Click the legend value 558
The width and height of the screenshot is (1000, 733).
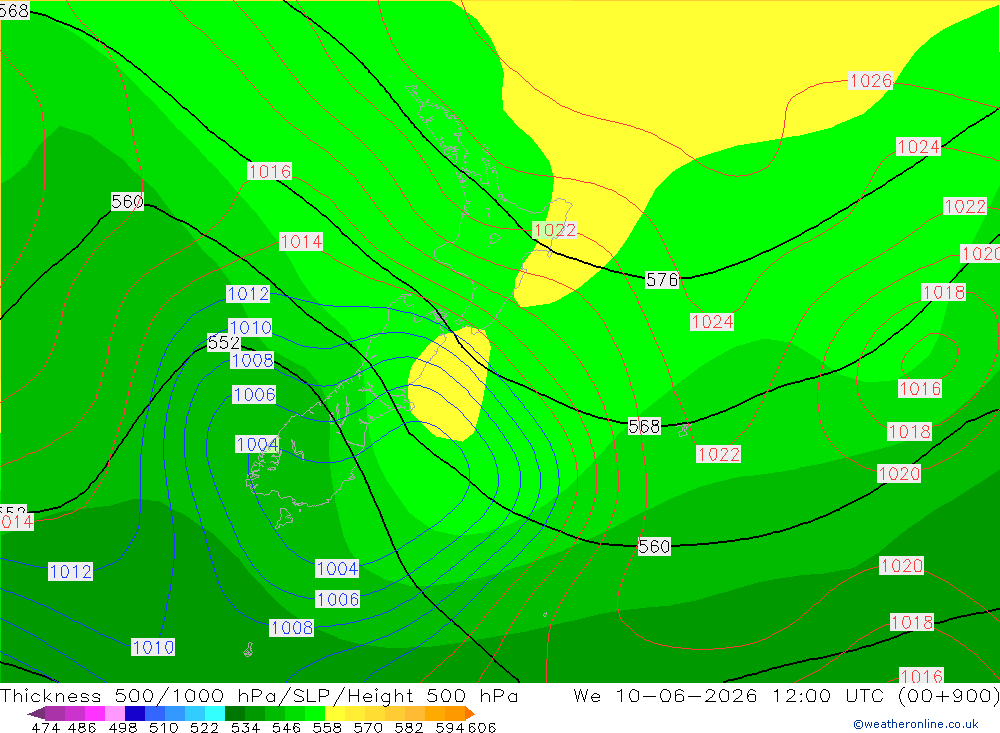point(327,727)
